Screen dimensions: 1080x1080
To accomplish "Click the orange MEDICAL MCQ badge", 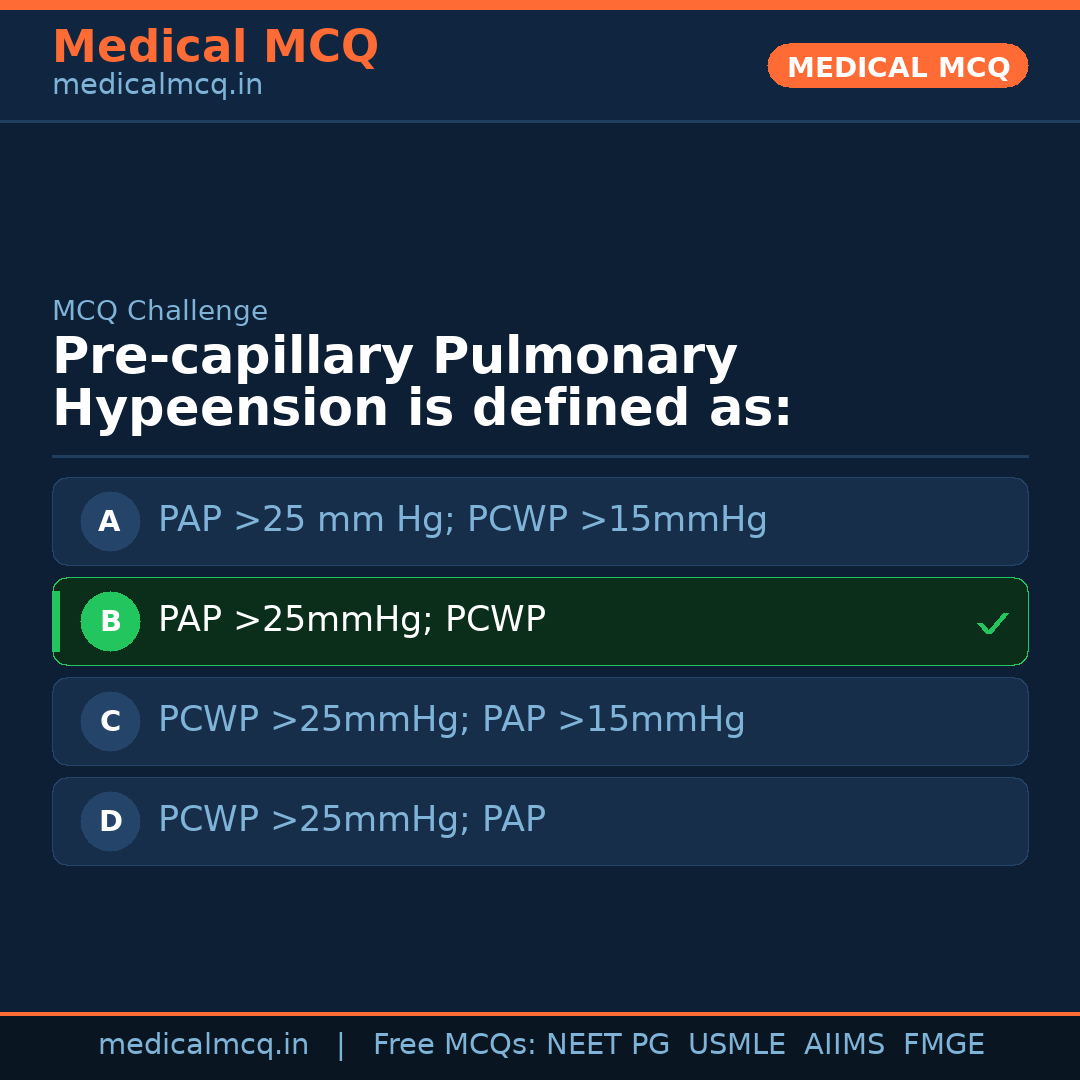I will click(897, 67).
